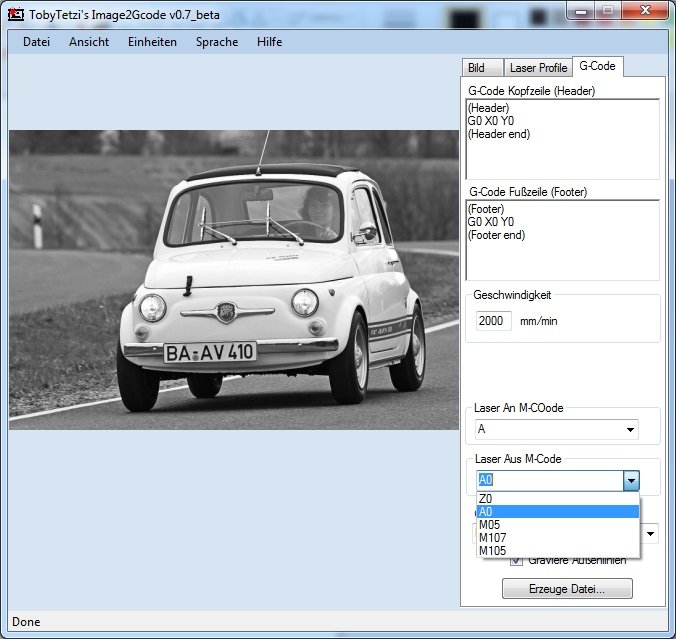Viewport: 676px width, 639px height.
Task: Click the Erzeuge Datei... button
Action: [x=567, y=588]
